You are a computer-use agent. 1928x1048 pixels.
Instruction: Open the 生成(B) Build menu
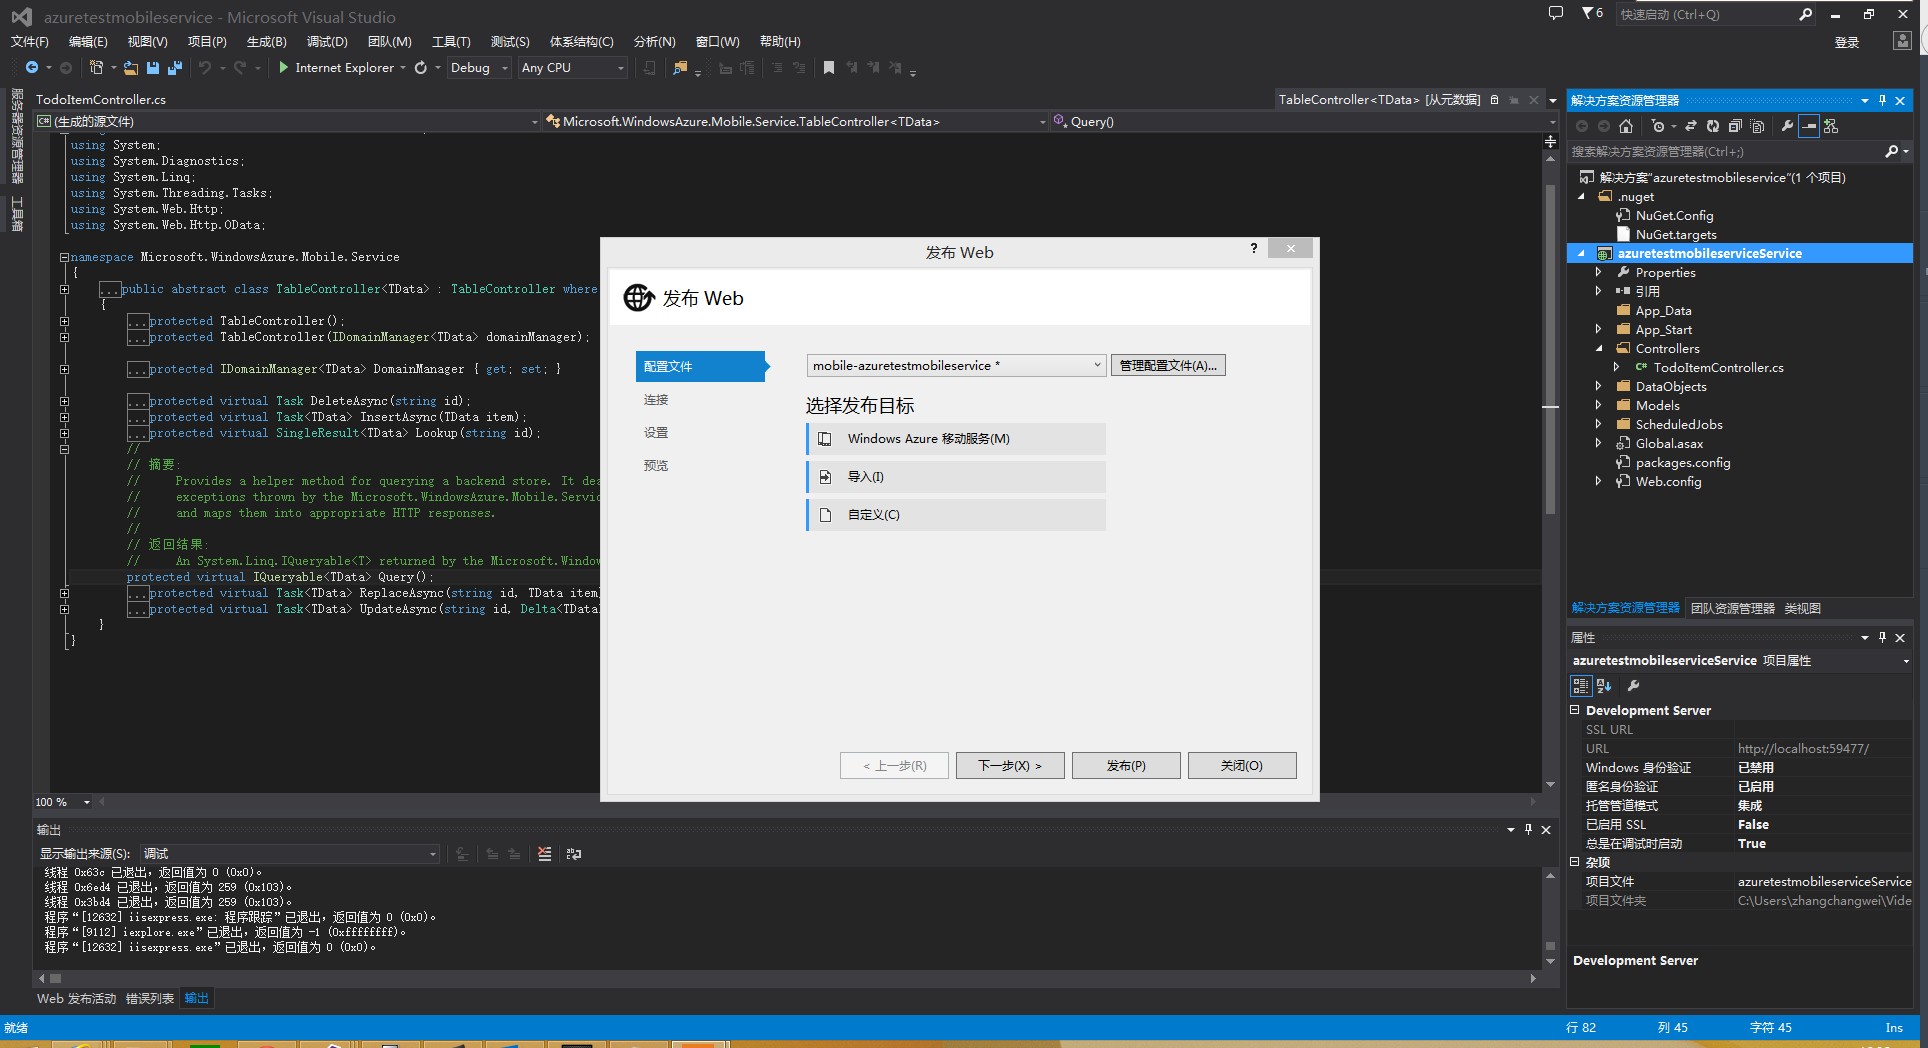point(266,41)
